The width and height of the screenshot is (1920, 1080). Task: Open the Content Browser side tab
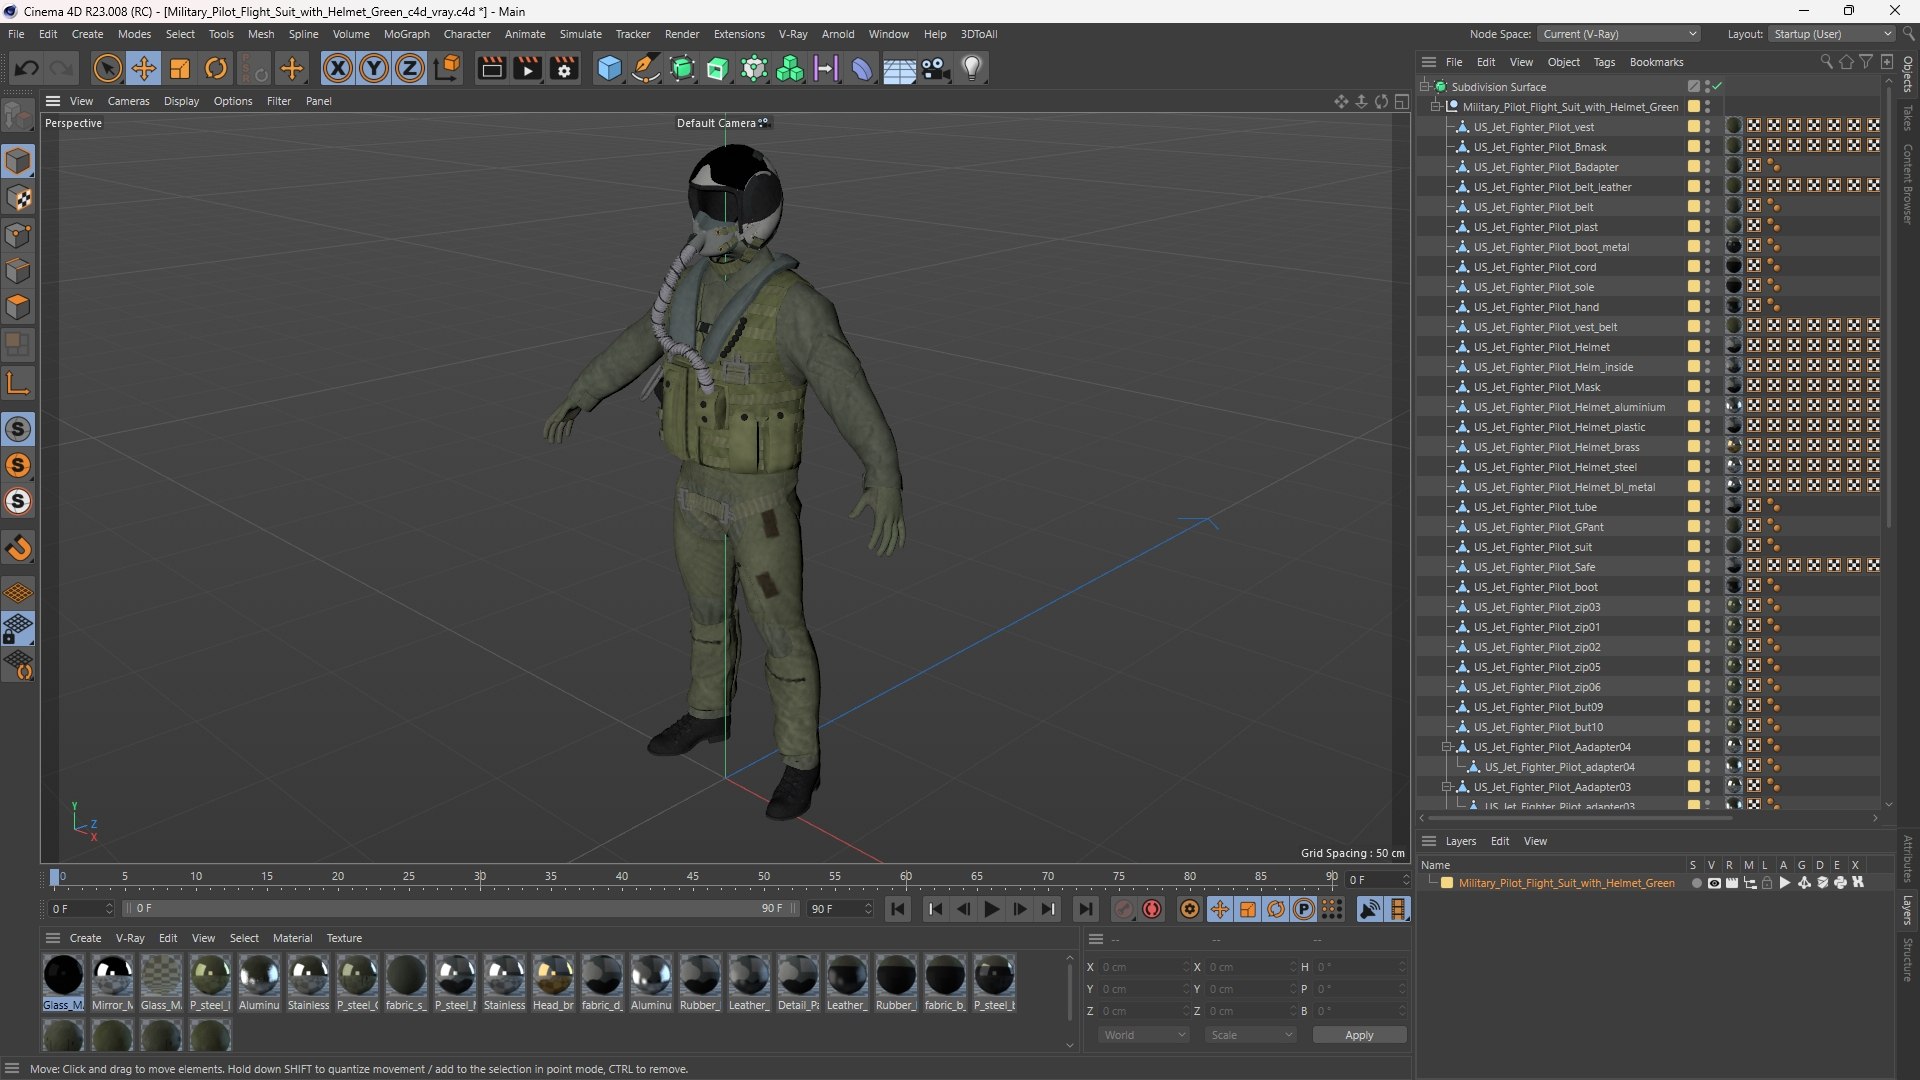[x=1908, y=183]
